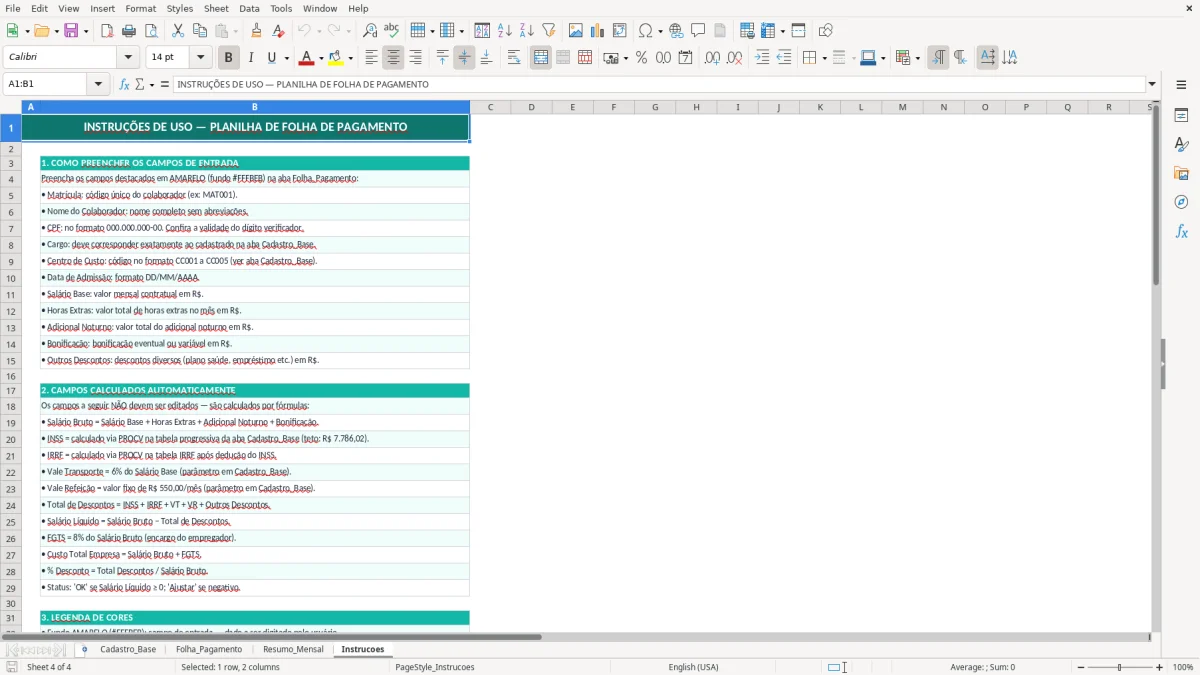Open the Background Color dropdown arrow
This screenshot has height=675, width=1200.
pos(350,58)
